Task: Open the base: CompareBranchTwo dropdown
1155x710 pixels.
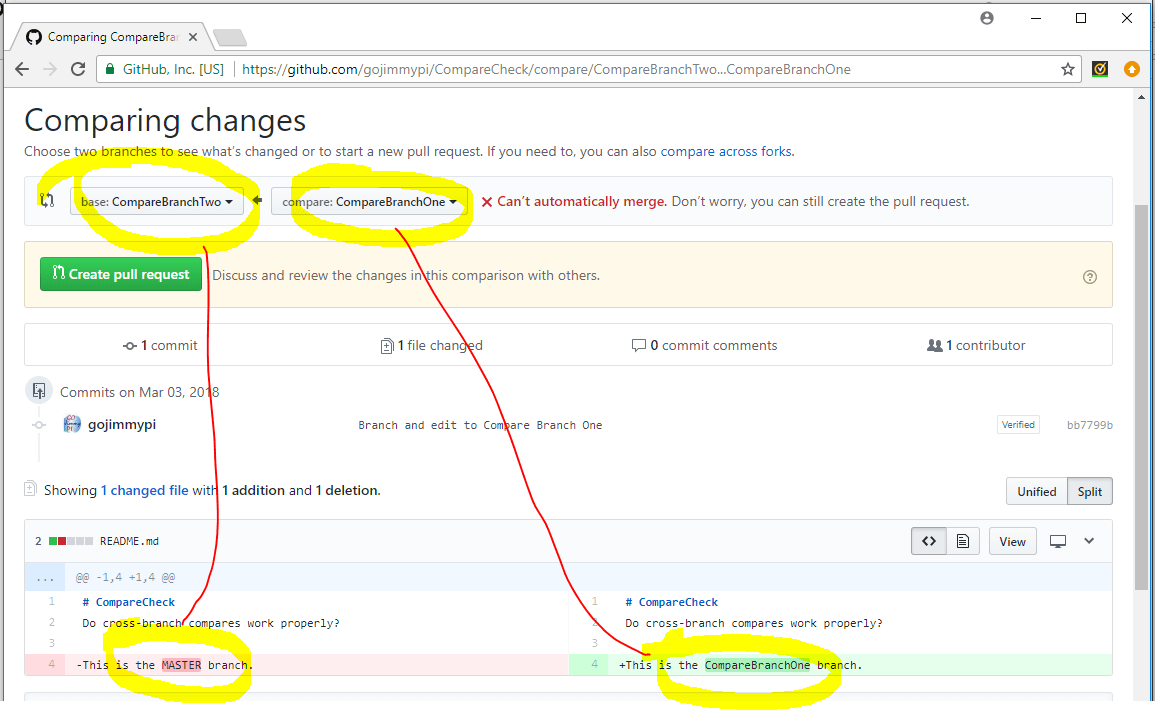Action: click(x=157, y=200)
